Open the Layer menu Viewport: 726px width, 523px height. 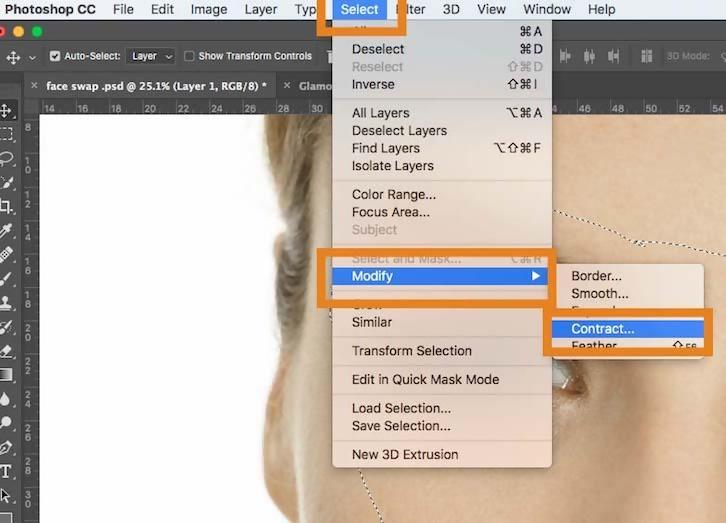(x=261, y=9)
